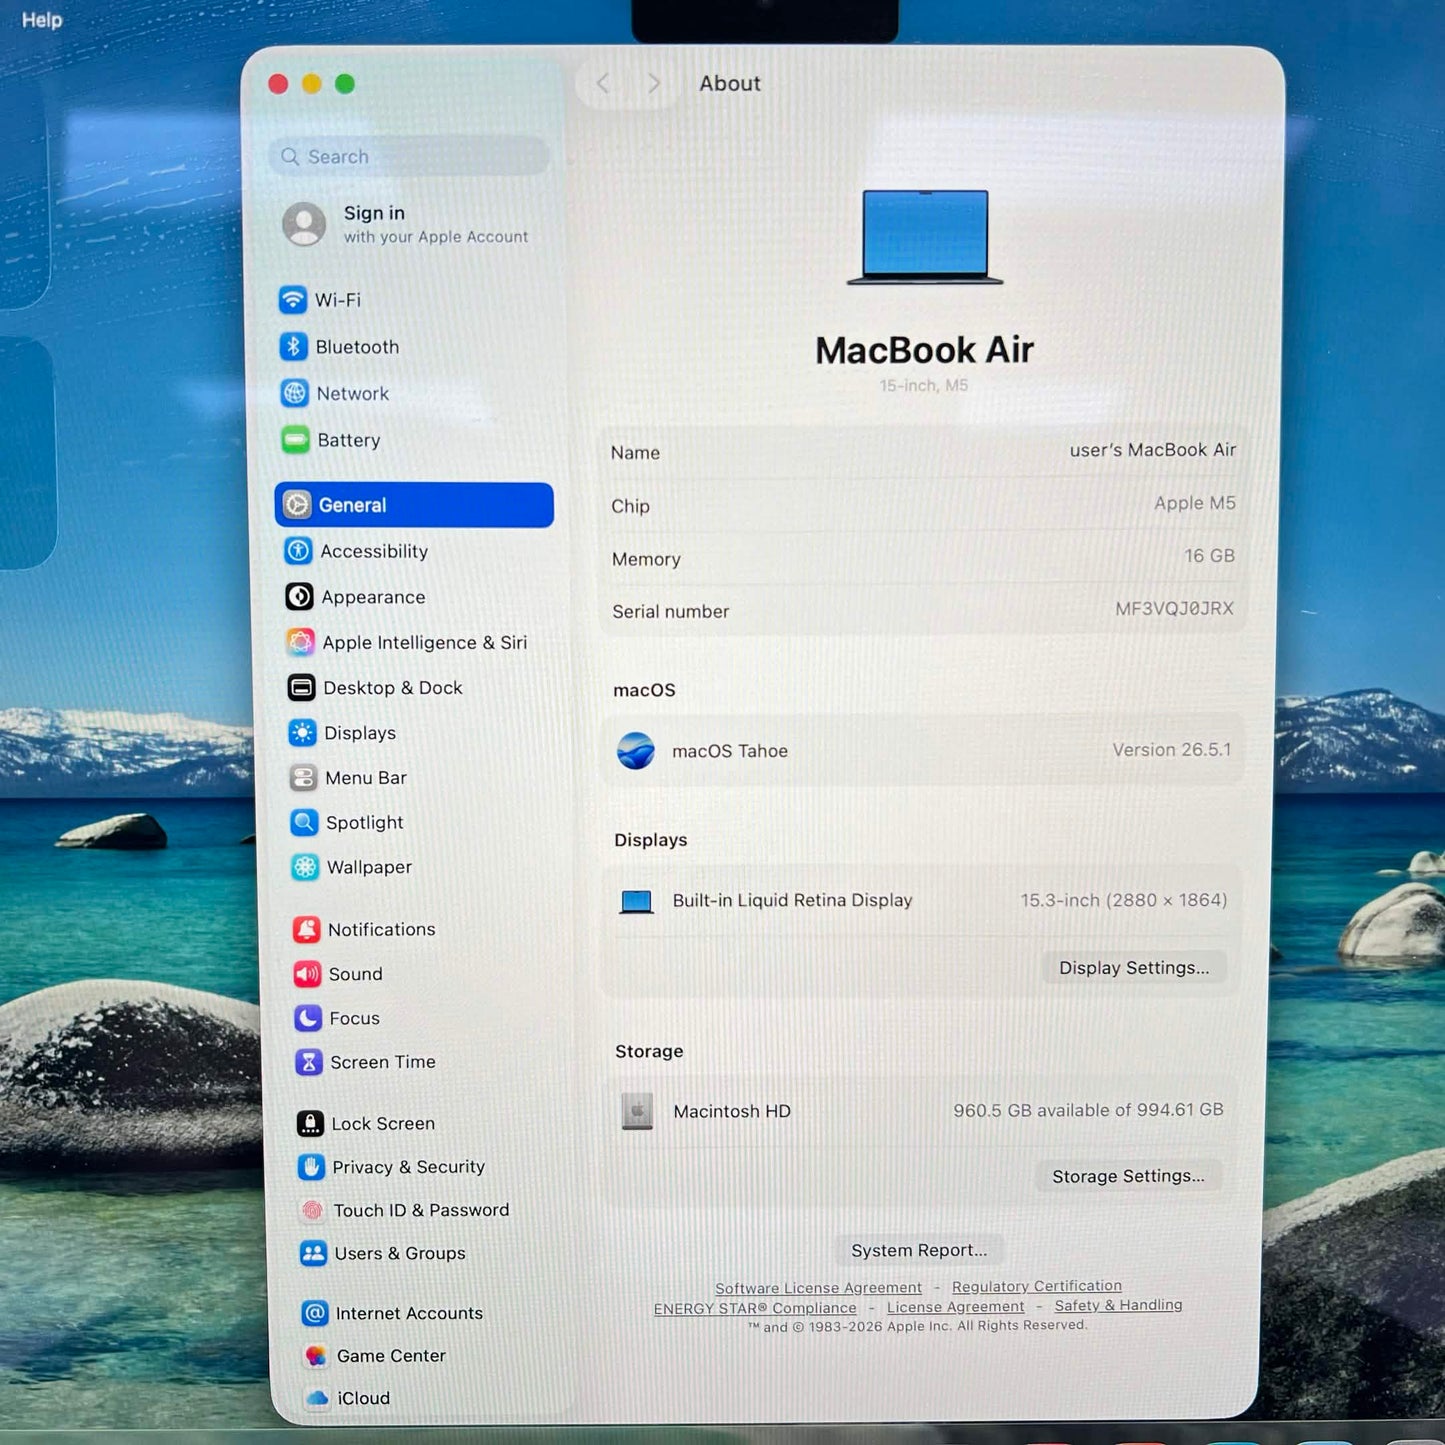Click the Screen Time hourglass icon

[x=309, y=1062]
